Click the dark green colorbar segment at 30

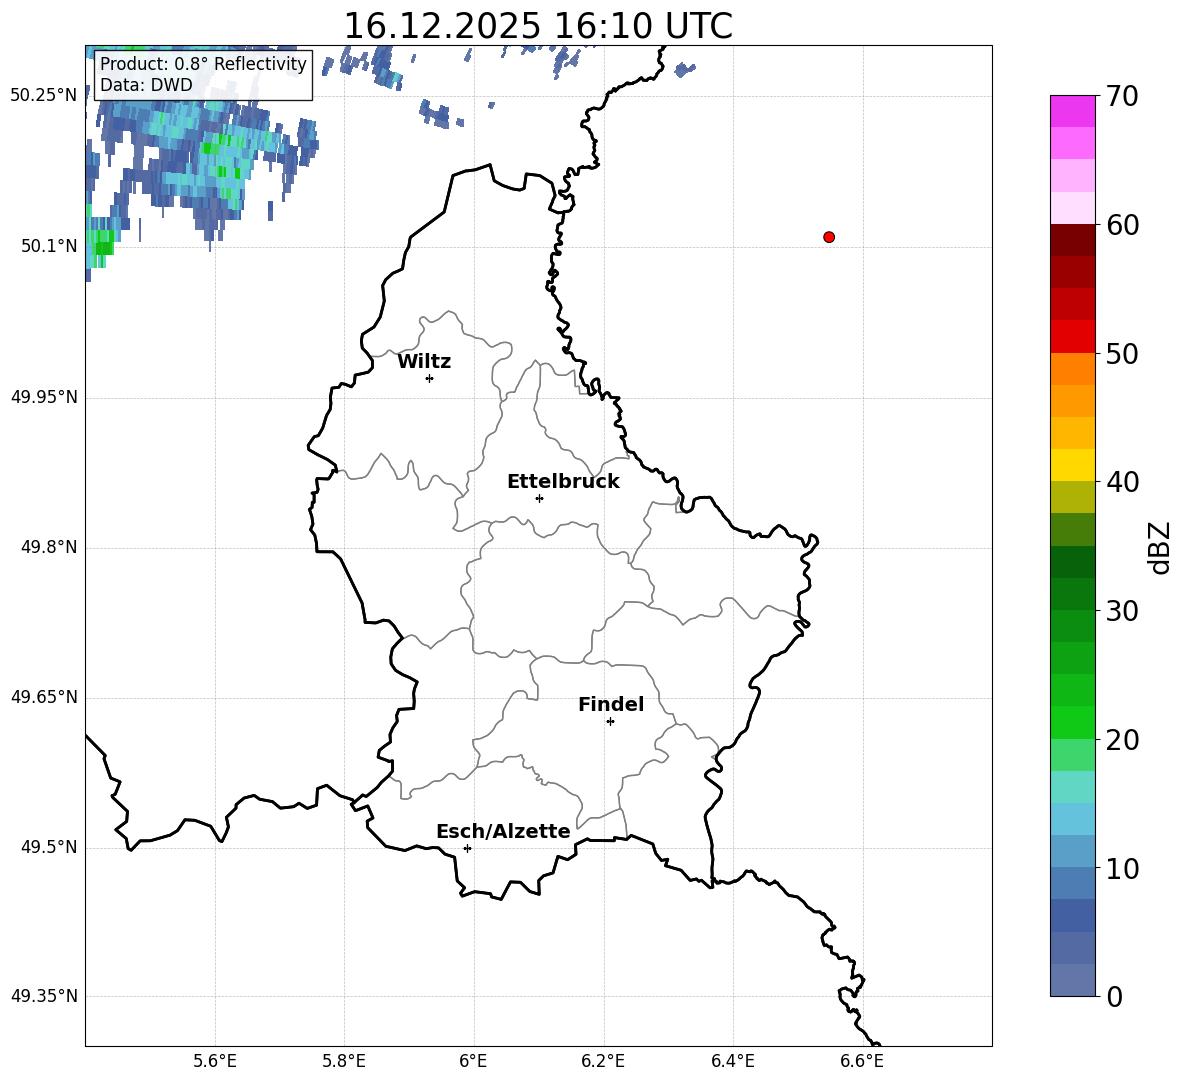point(1072,594)
